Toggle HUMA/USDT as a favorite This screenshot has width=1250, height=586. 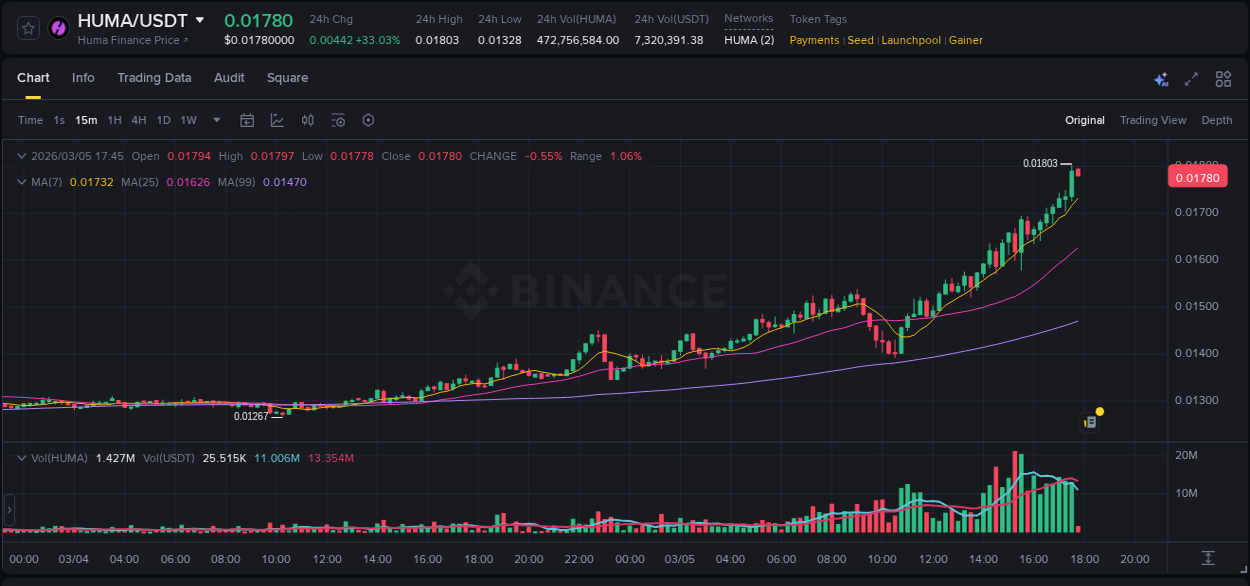point(27,27)
